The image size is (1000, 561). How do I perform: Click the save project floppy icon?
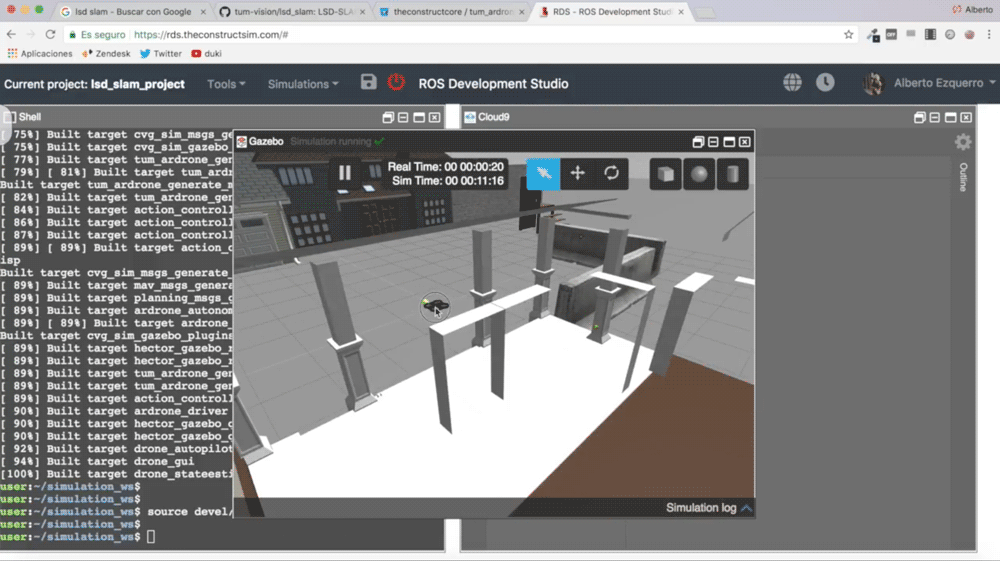pyautogui.click(x=369, y=82)
